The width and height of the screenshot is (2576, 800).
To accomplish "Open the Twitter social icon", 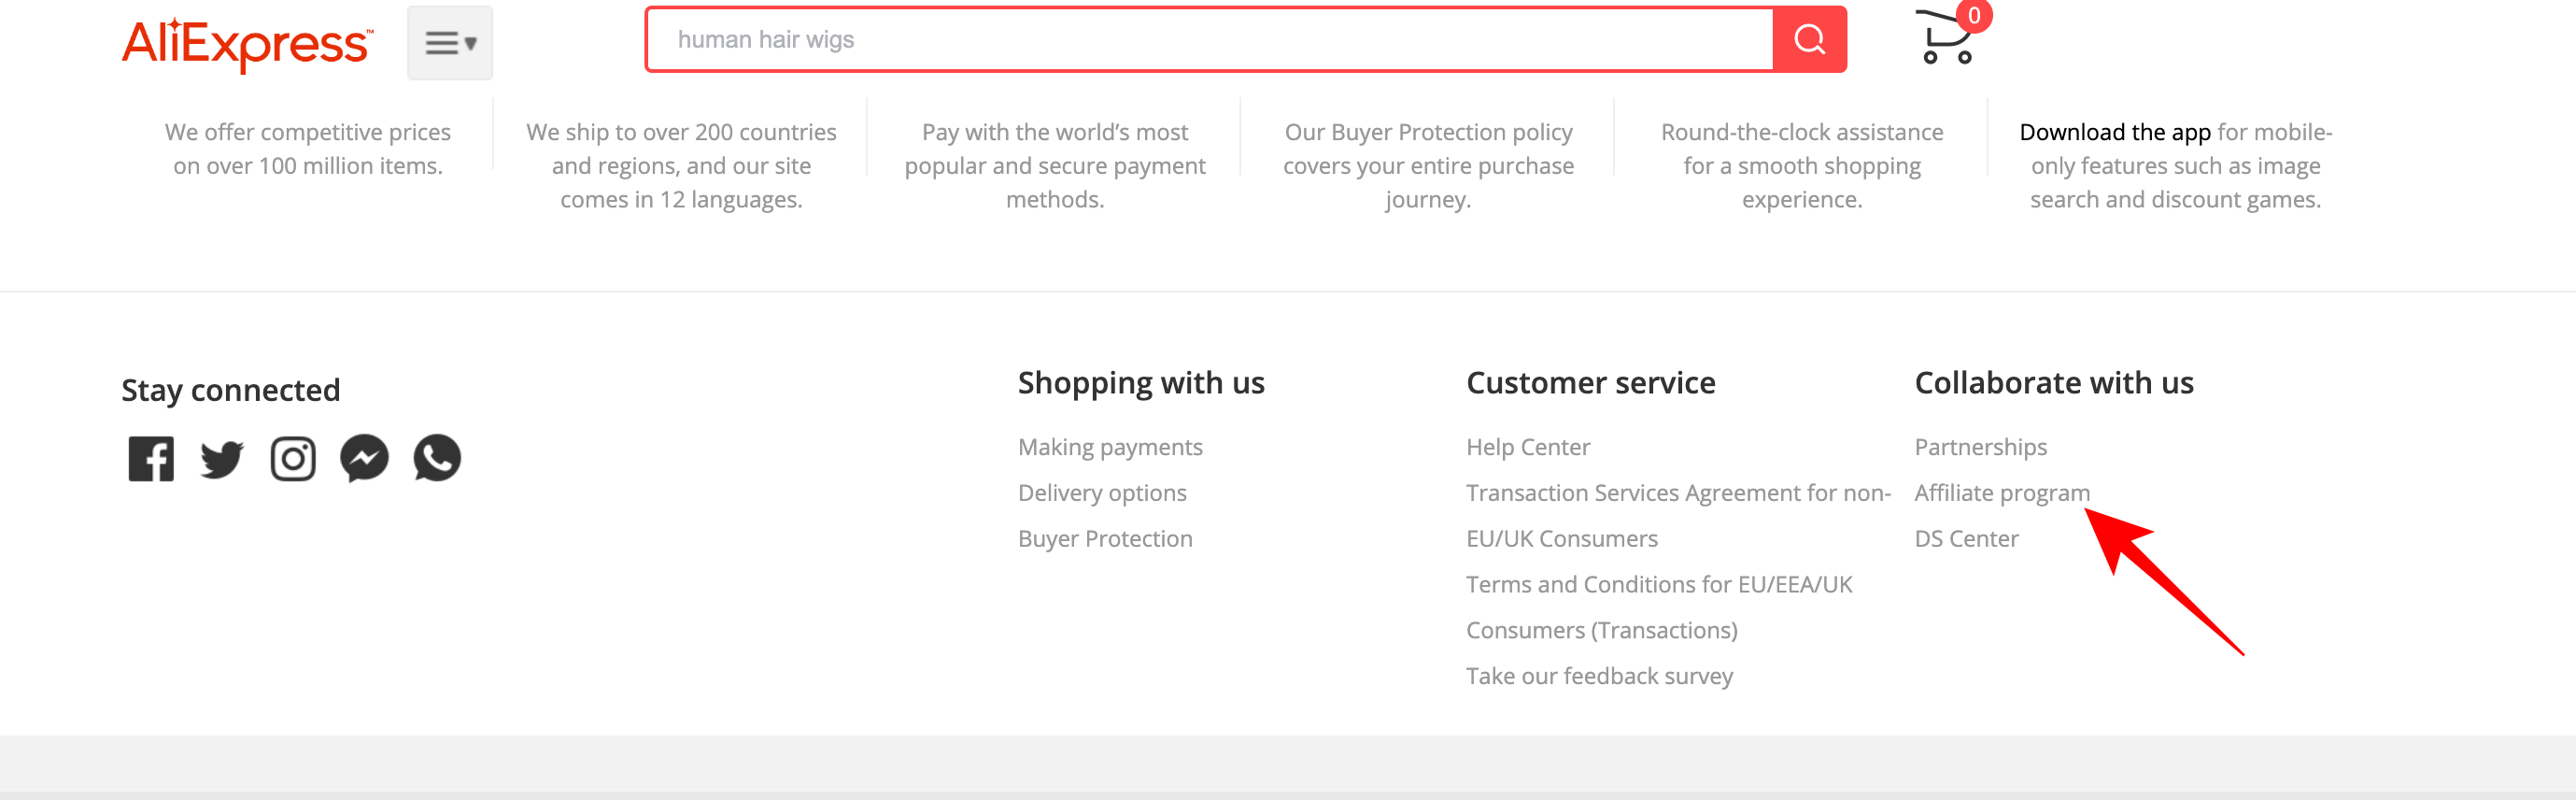I will click(222, 459).
